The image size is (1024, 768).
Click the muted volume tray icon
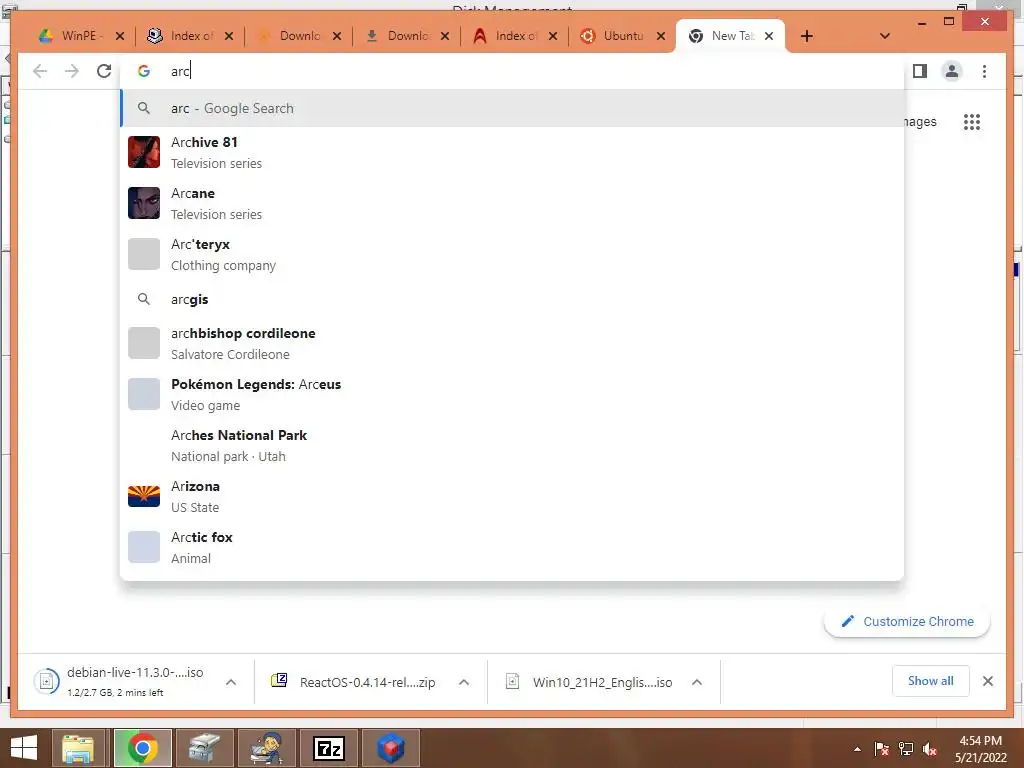929,749
